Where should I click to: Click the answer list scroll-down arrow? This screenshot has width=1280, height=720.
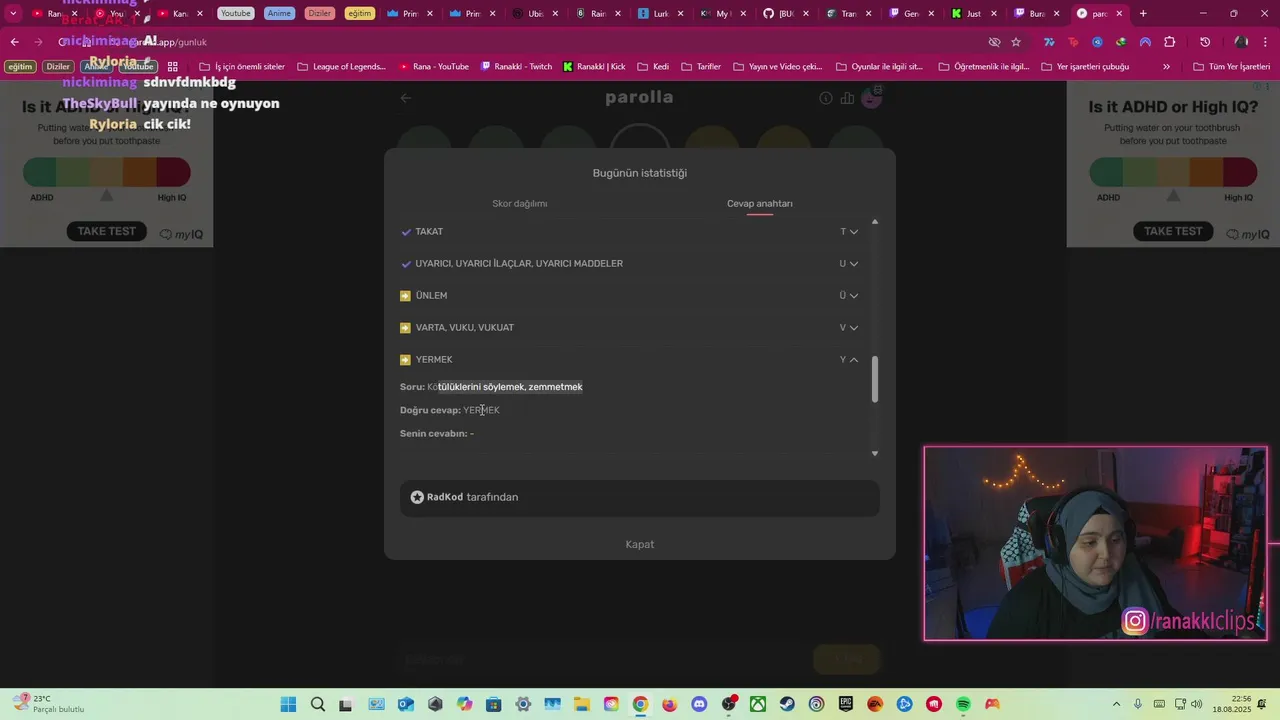[875, 453]
